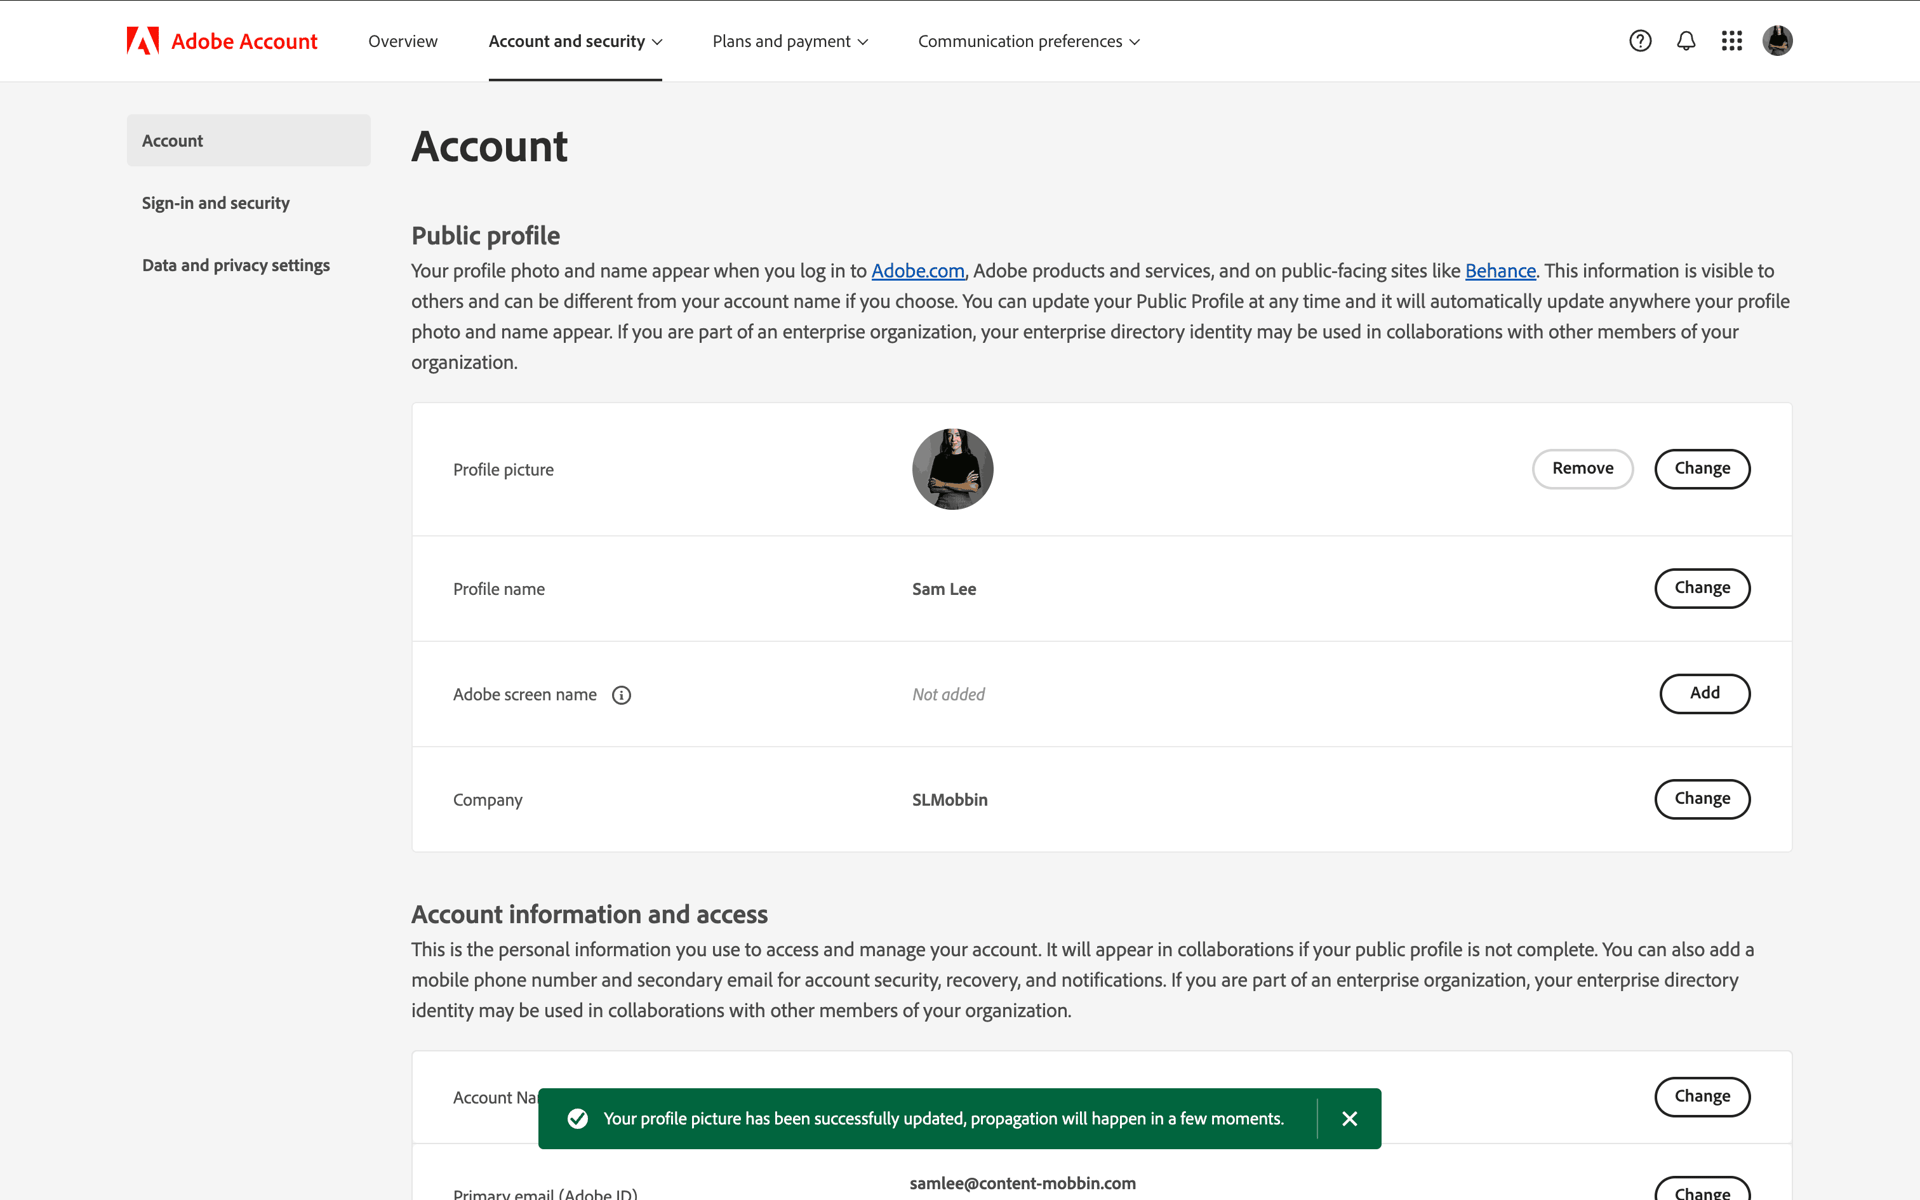
Task: Go to the Overview tab
Action: [x=402, y=41]
